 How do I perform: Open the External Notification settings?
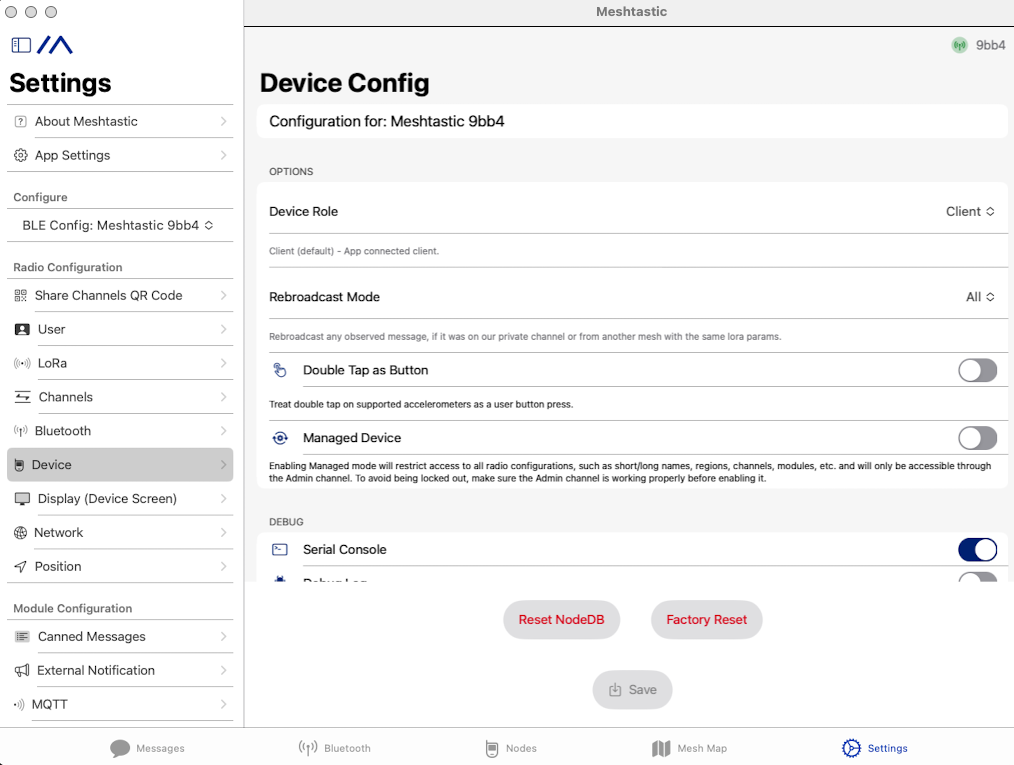pos(120,671)
